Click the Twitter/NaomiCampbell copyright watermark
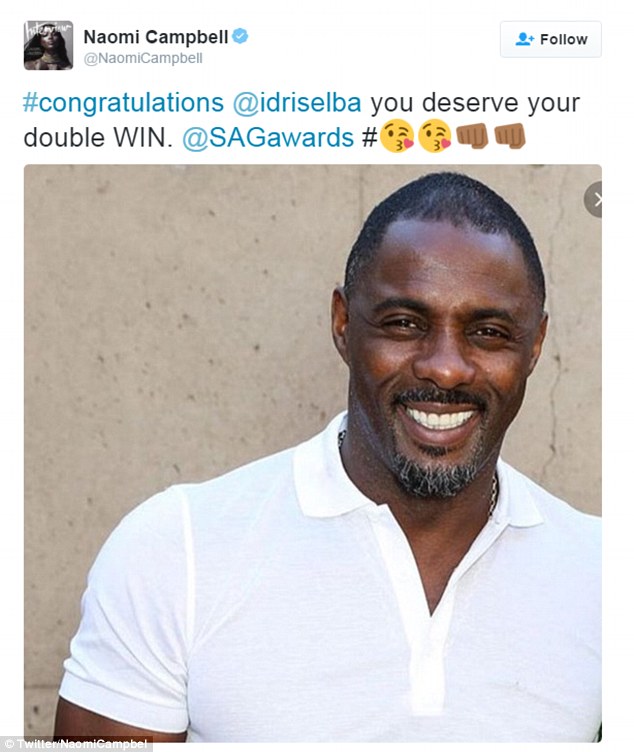Viewport: 634px width, 752px height. [76, 744]
